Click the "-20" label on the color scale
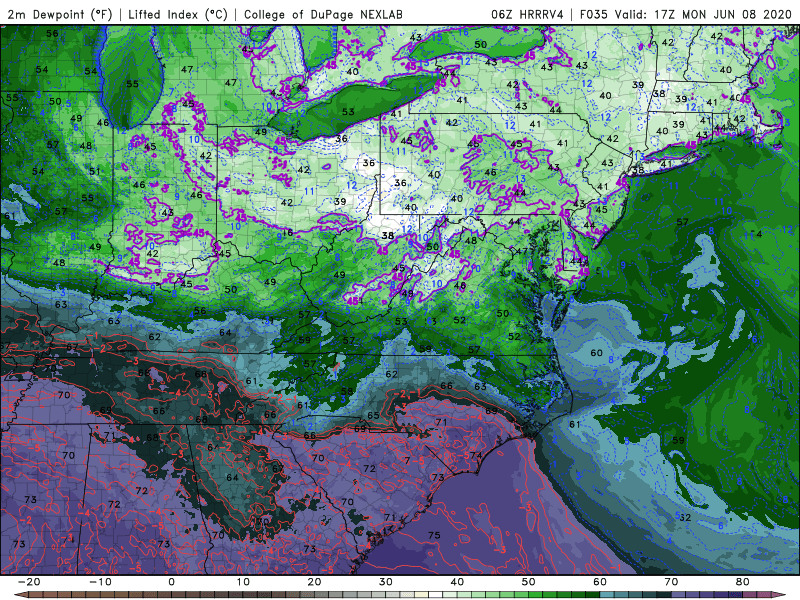The height and width of the screenshot is (600, 800). 29,582
